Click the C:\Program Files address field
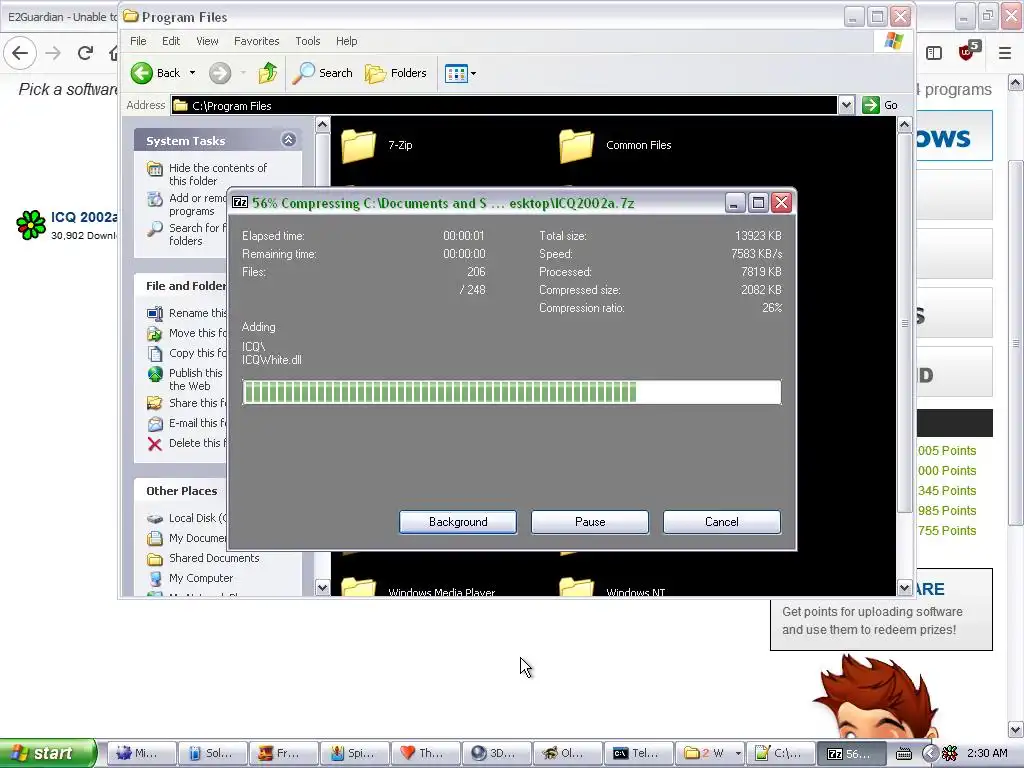The width and height of the screenshot is (1024, 768). pos(504,105)
